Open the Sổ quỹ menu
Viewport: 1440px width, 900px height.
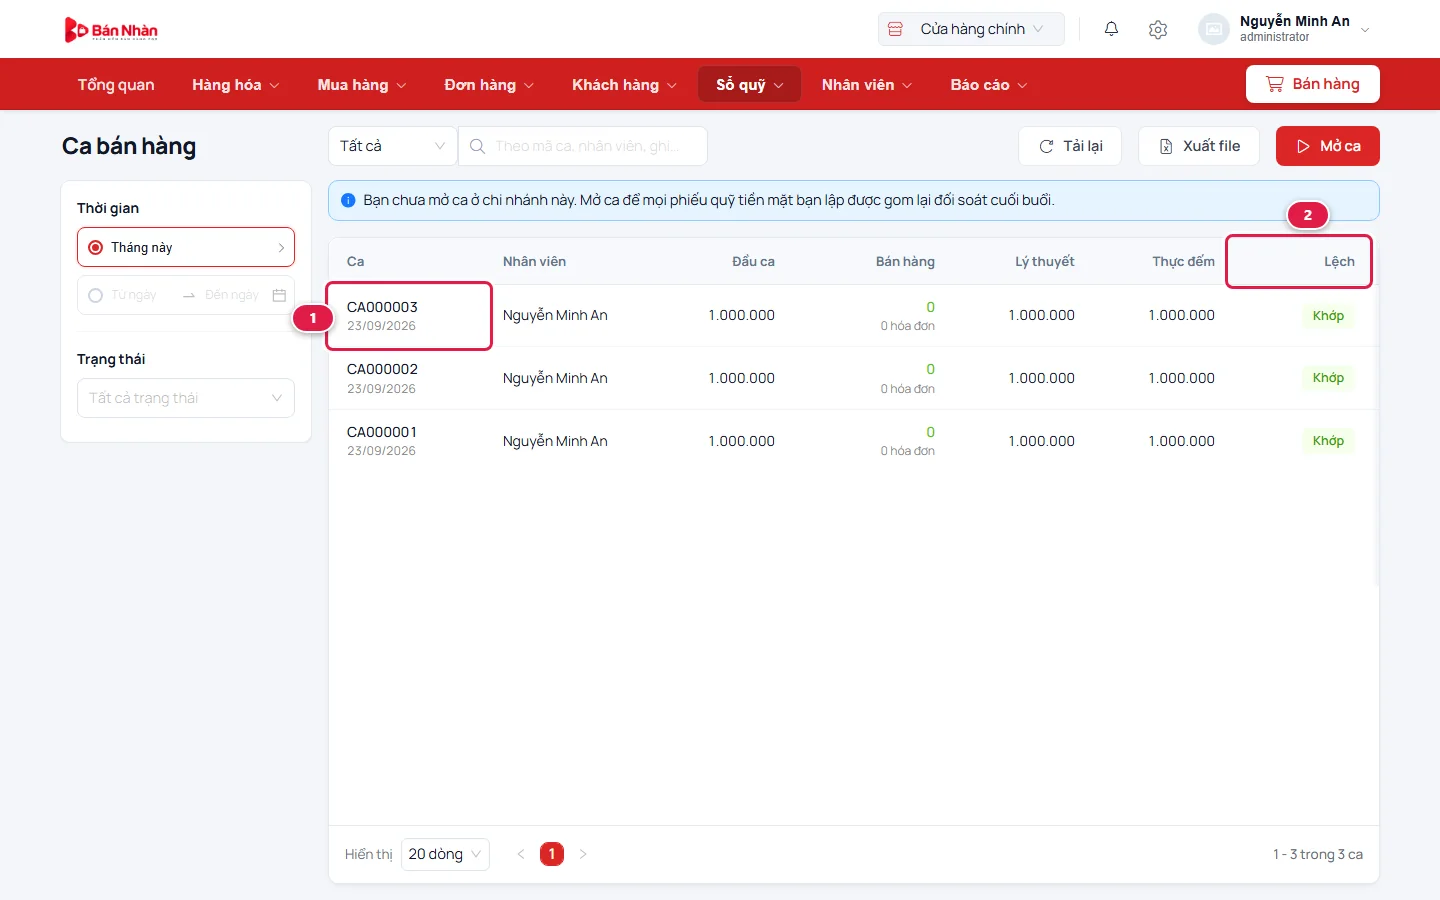750,85
